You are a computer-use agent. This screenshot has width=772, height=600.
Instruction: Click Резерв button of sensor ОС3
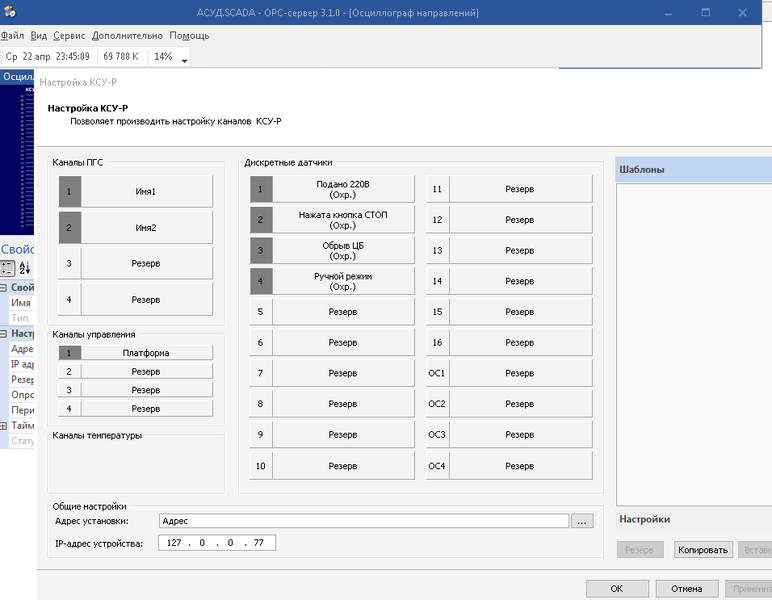(521, 434)
